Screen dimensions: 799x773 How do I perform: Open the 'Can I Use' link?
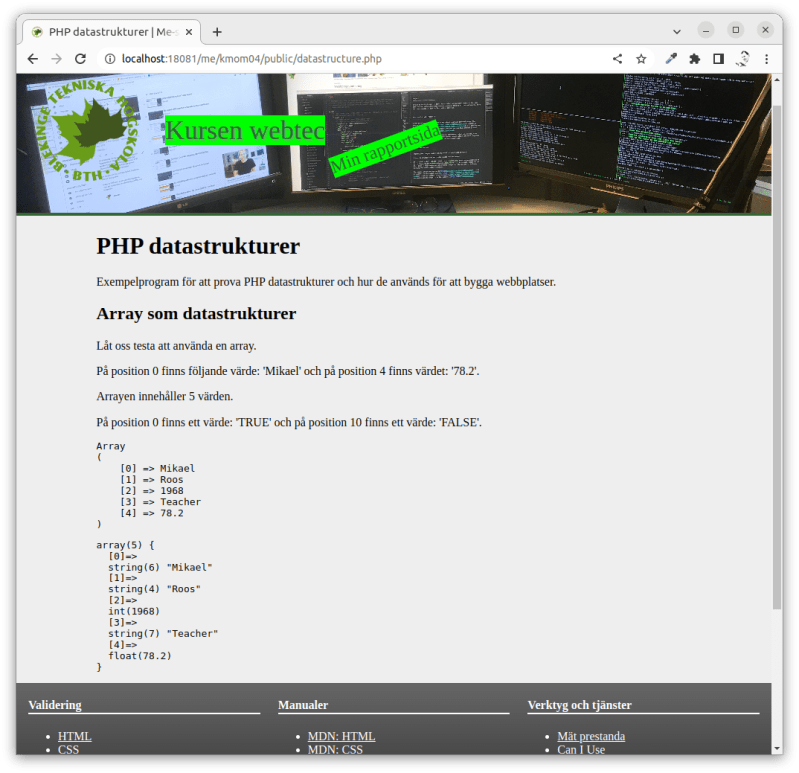[x=581, y=749]
